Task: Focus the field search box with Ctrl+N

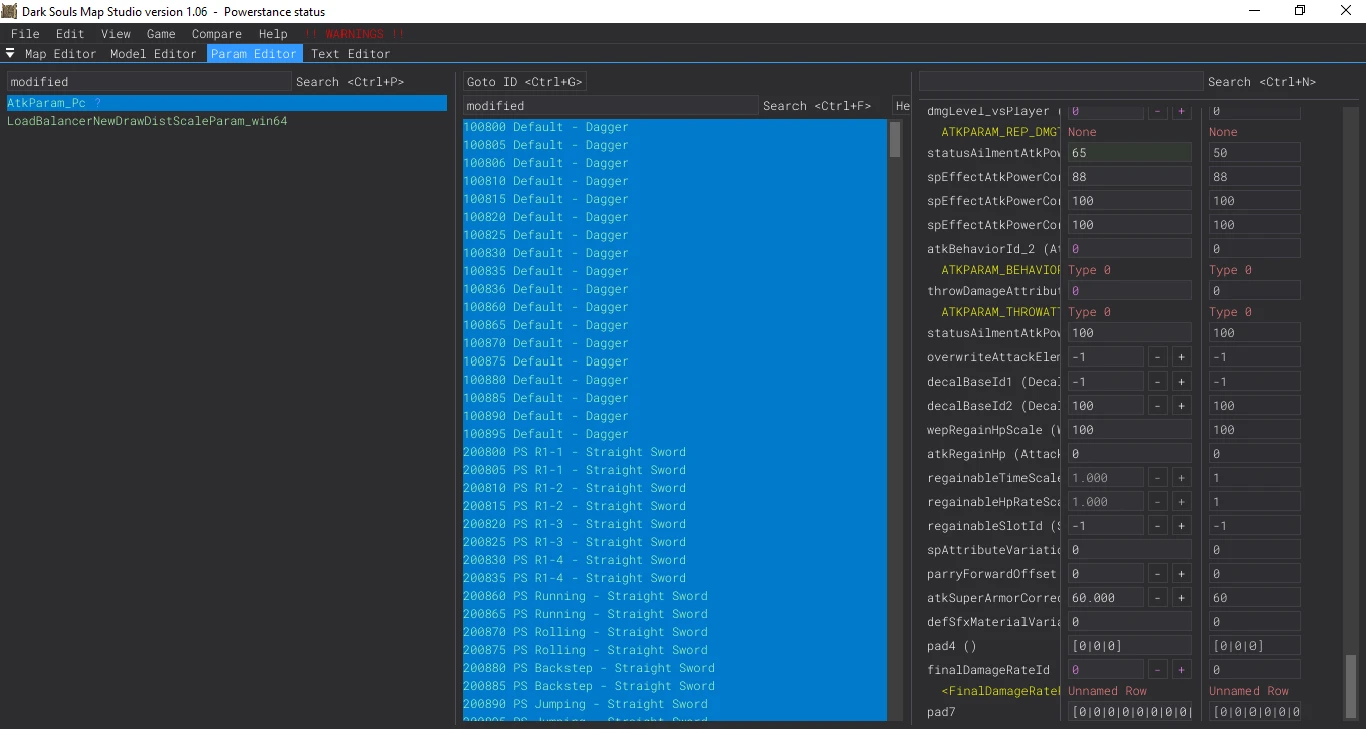Action: 1061,82
